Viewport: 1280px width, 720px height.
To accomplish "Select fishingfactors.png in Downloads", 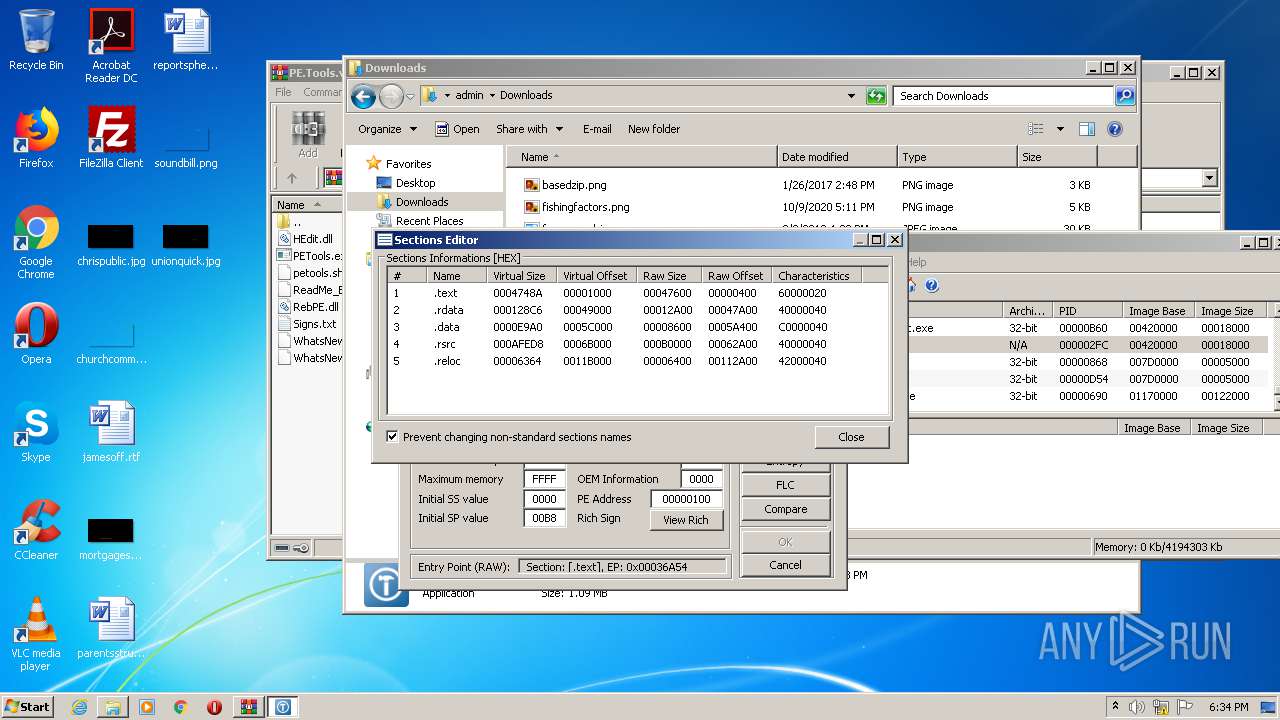I will coord(577,207).
